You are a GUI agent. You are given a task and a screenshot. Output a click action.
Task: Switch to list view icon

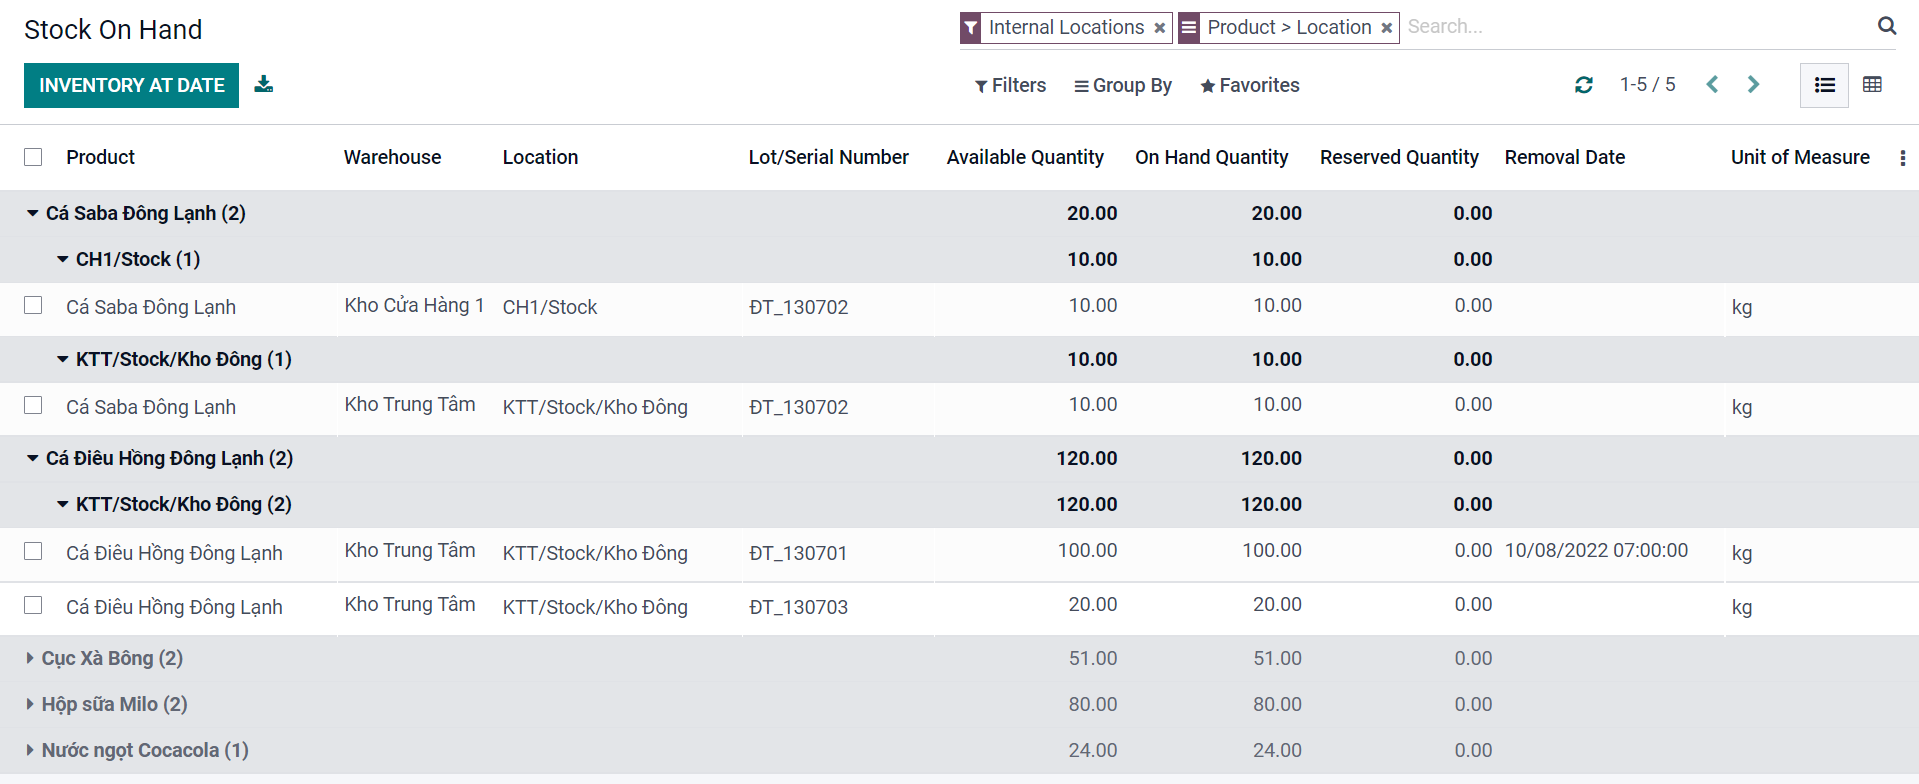pos(1824,85)
